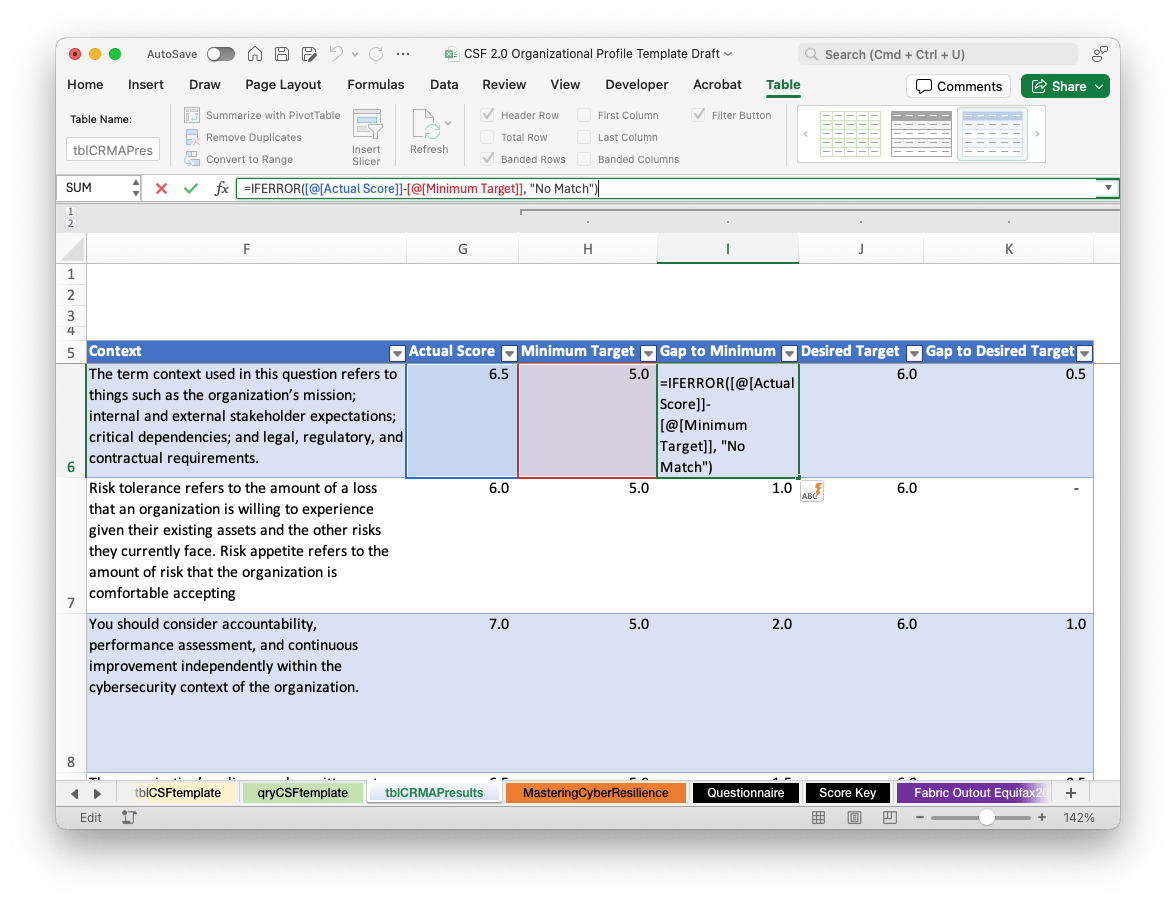Click the share collaboration people icon
This screenshot has width=1176, height=903.
pos(1100,54)
